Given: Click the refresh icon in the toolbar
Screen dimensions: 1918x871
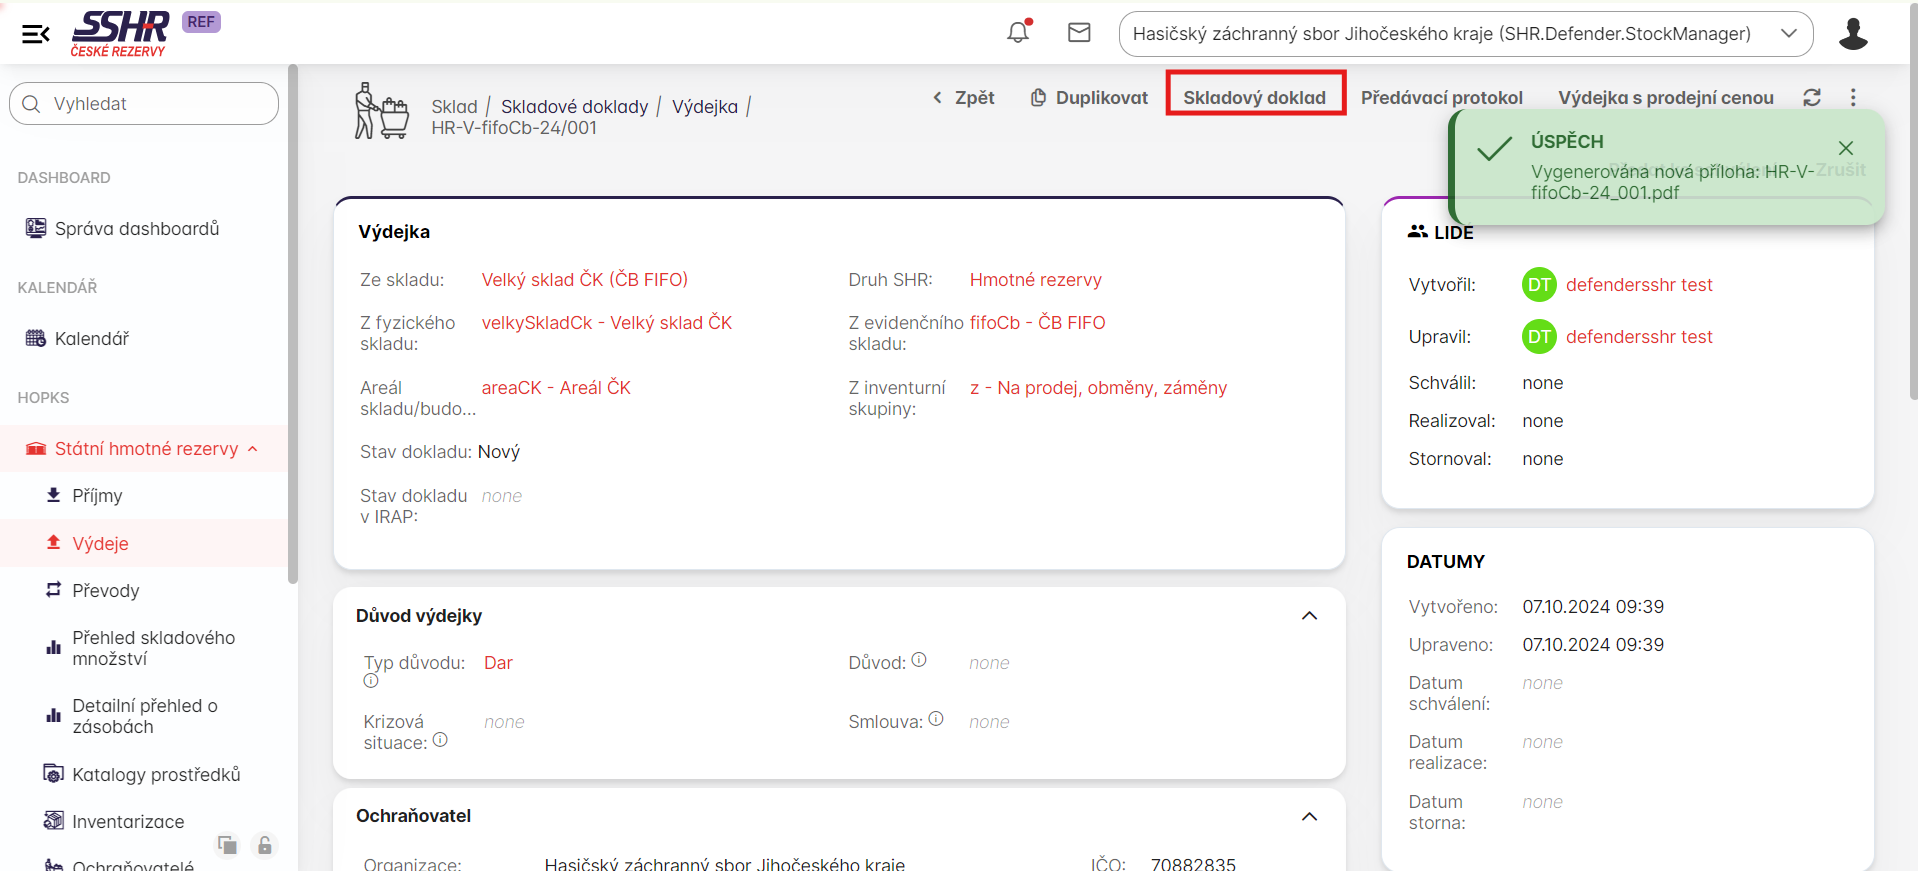Looking at the screenshot, I should (1811, 97).
